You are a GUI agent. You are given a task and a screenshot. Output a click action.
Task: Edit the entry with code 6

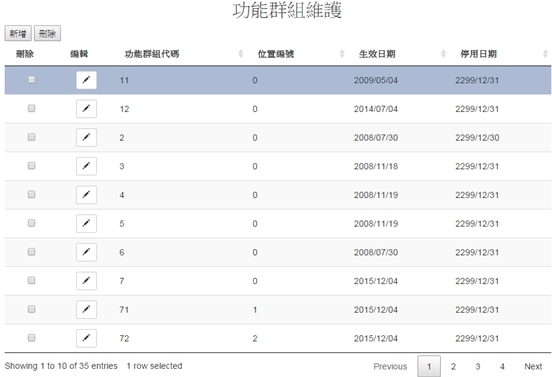86,252
